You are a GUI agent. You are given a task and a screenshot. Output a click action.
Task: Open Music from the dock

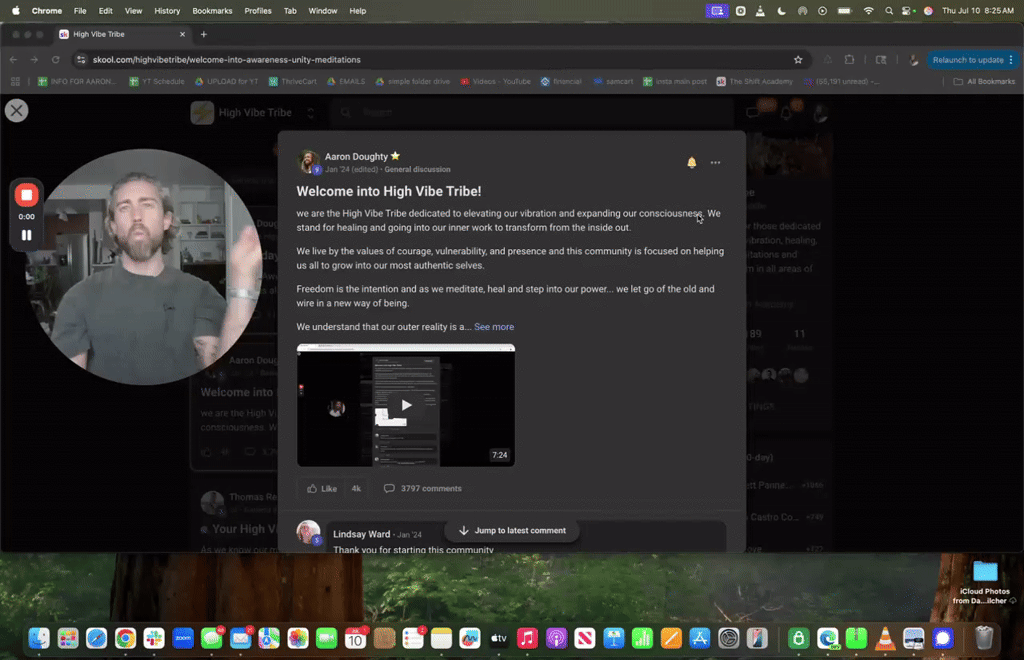coord(527,638)
